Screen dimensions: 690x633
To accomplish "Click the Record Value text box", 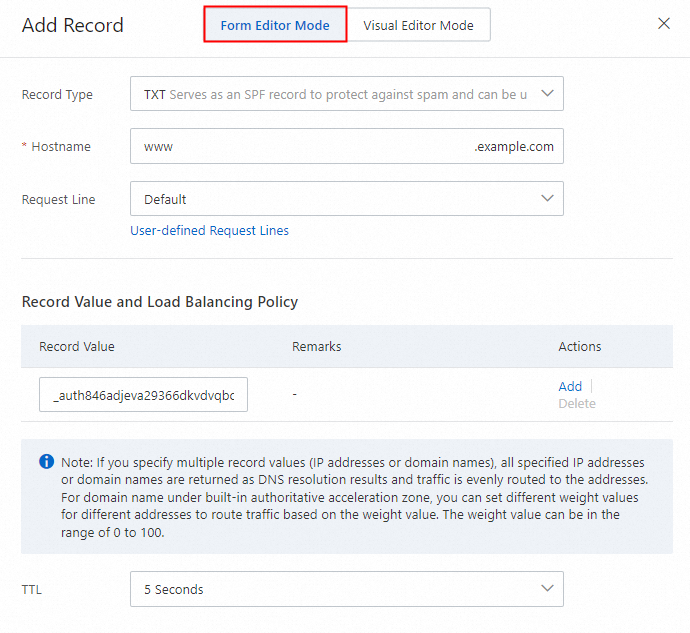I will click(143, 394).
